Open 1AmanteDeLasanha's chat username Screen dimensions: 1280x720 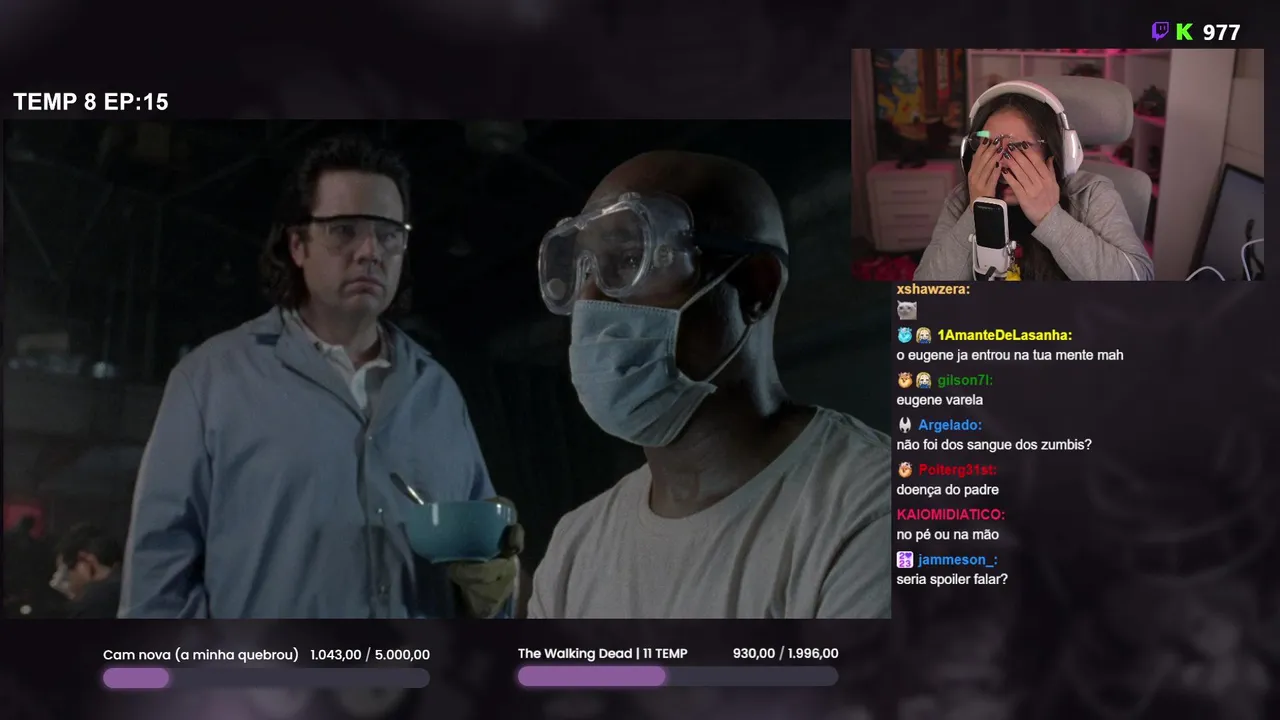coord(1004,335)
